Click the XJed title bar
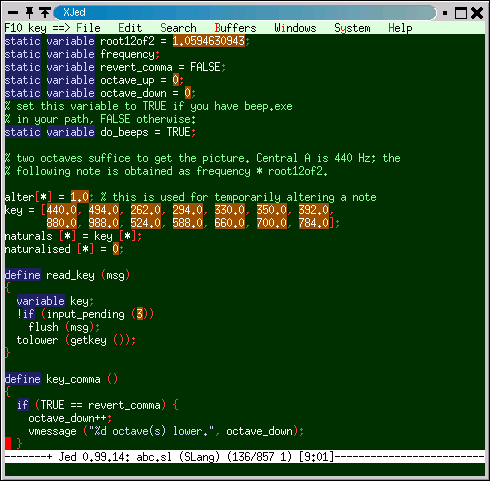 coord(245,13)
